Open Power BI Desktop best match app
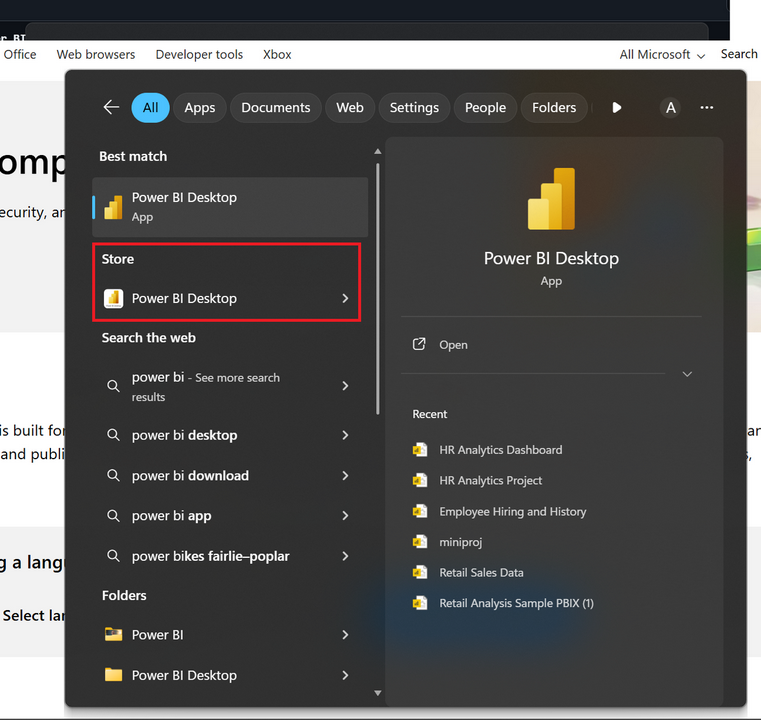This screenshot has height=720, width=761. click(230, 207)
